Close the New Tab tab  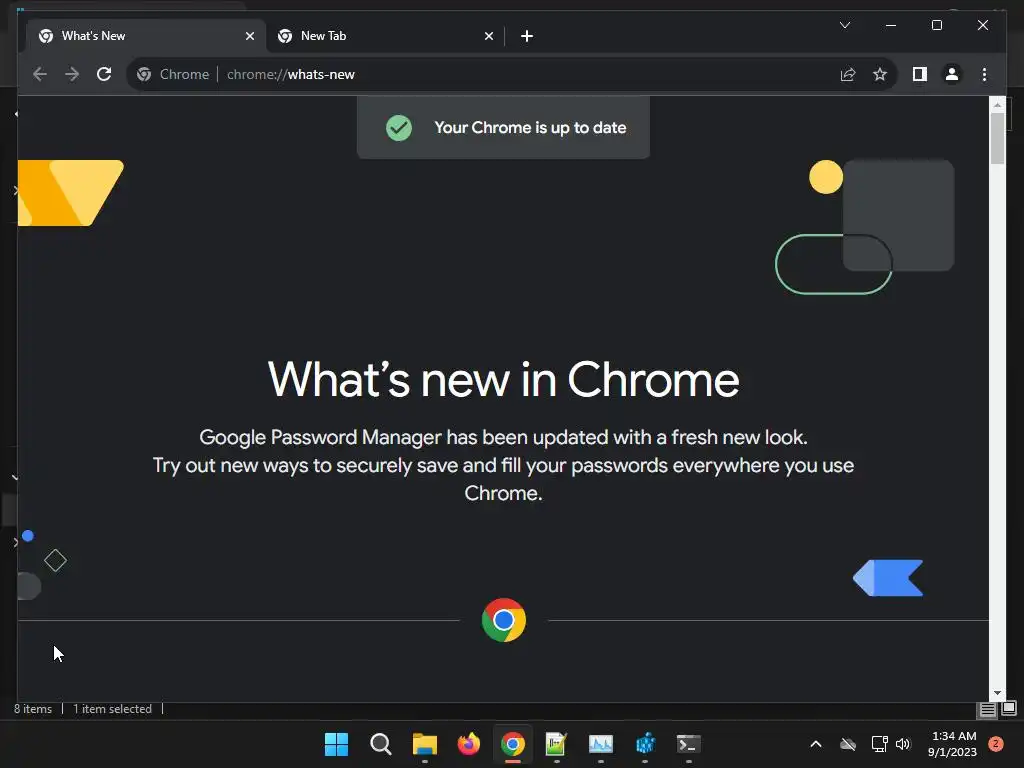[488, 36]
